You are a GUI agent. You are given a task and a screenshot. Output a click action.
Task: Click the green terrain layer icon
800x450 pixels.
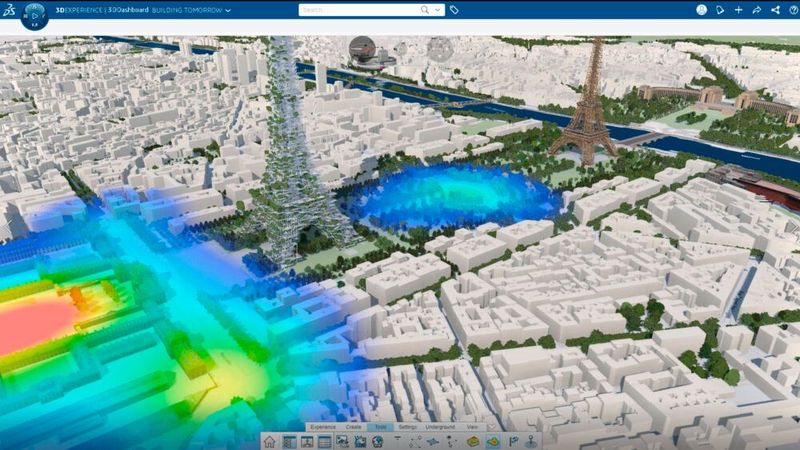473,442
